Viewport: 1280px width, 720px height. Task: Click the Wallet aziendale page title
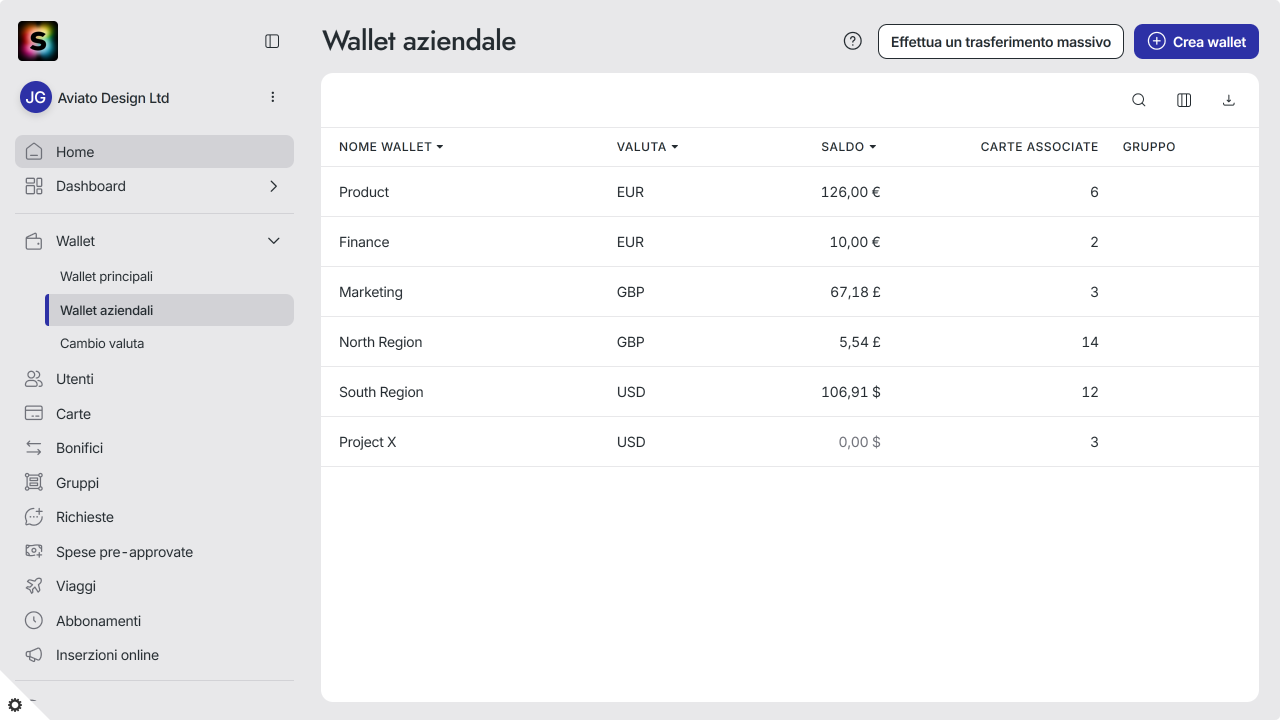419,41
